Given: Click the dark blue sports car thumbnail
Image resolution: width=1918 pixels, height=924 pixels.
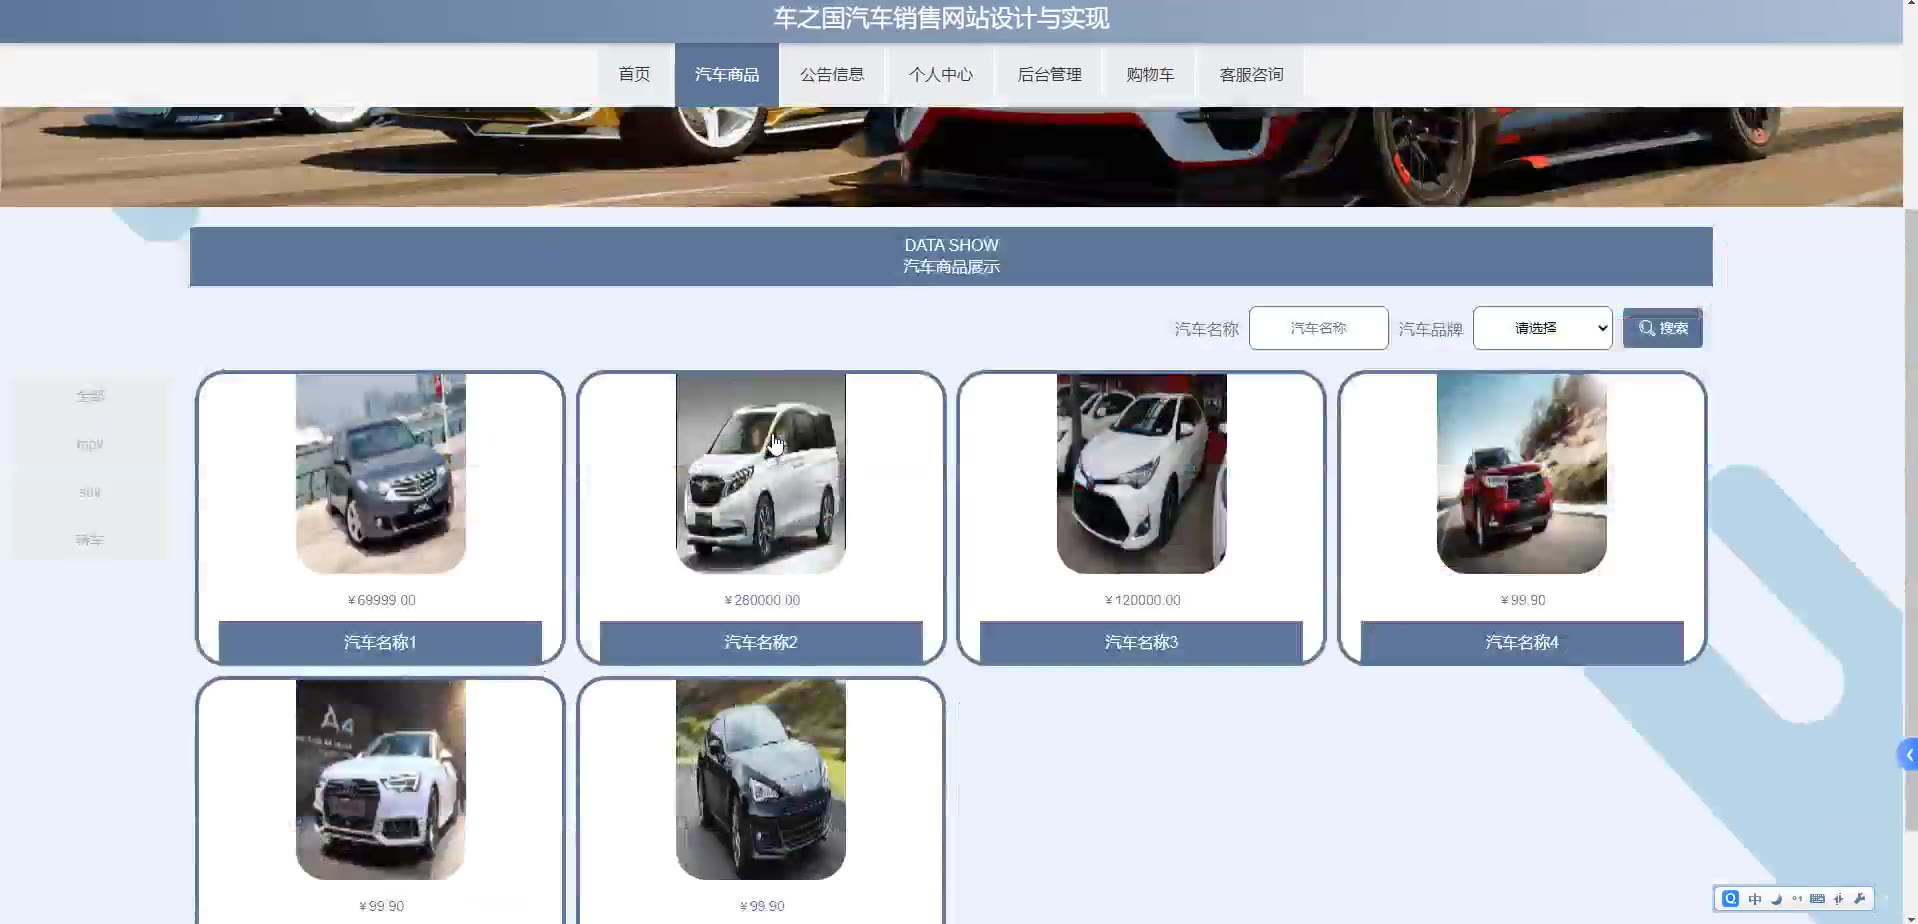Looking at the screenshot, I should pyautogui.click(x=761, y=780).
